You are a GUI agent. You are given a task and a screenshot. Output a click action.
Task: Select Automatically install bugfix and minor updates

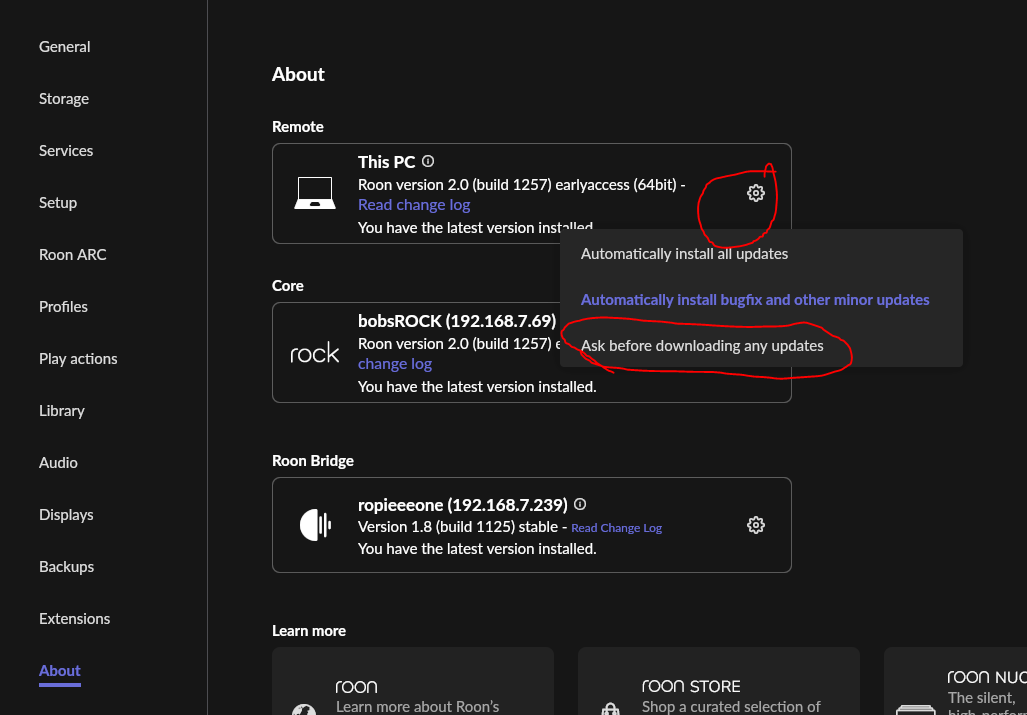755,300
